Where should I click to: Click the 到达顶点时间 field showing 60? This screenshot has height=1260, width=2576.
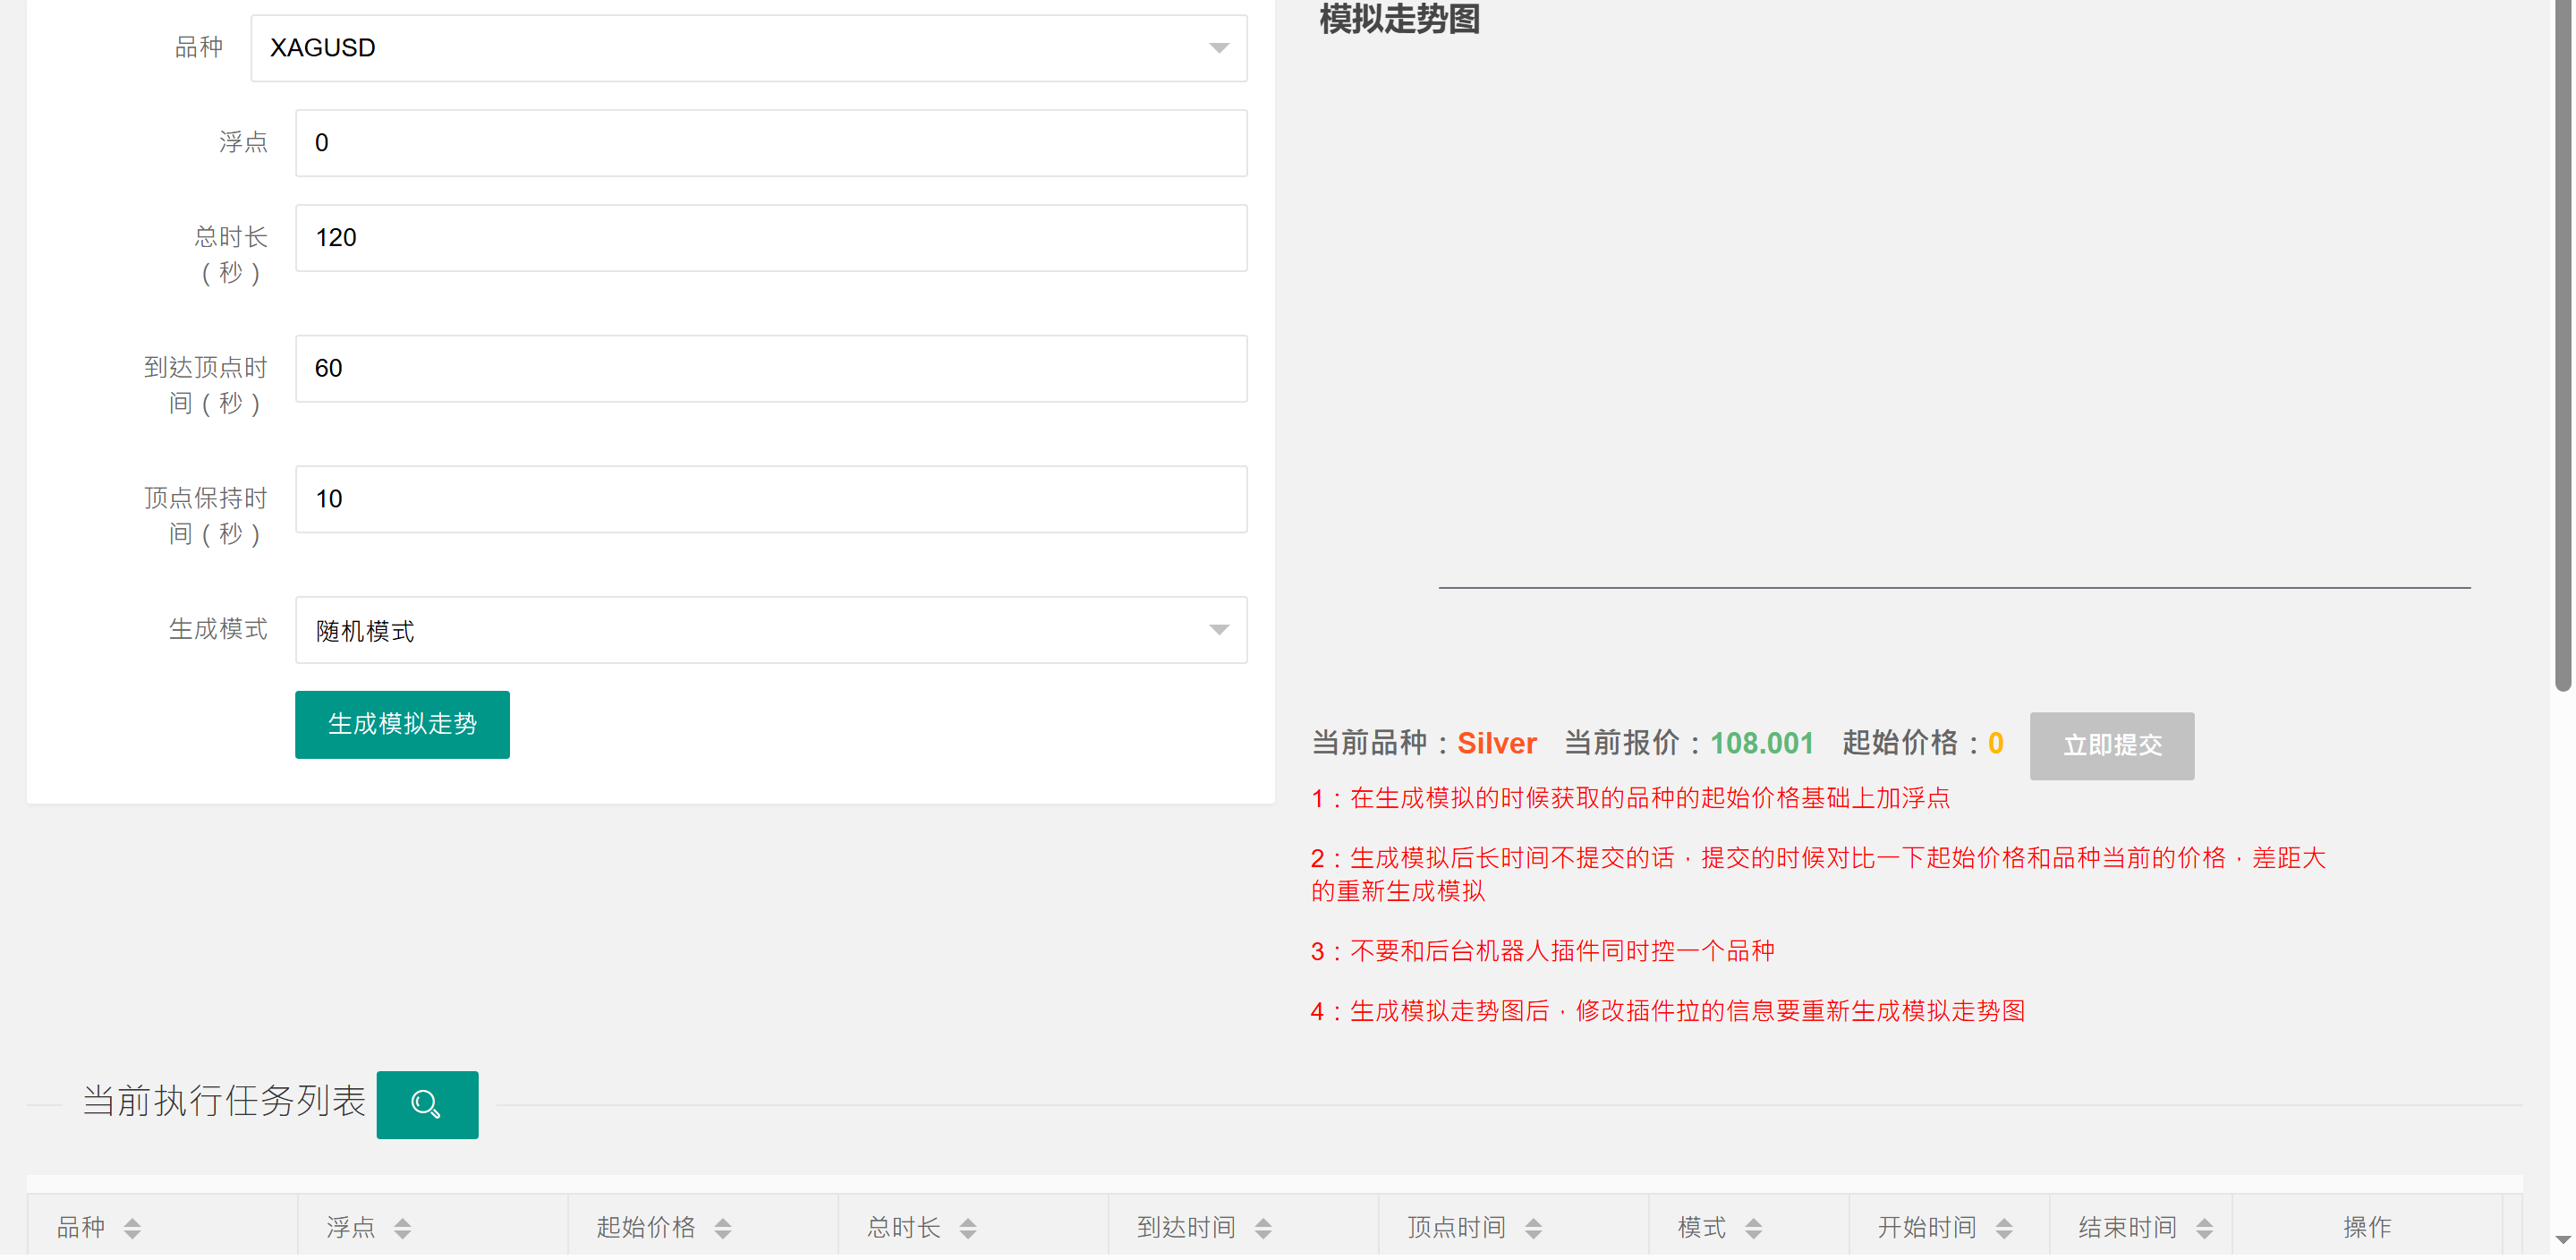coord(770,368)
